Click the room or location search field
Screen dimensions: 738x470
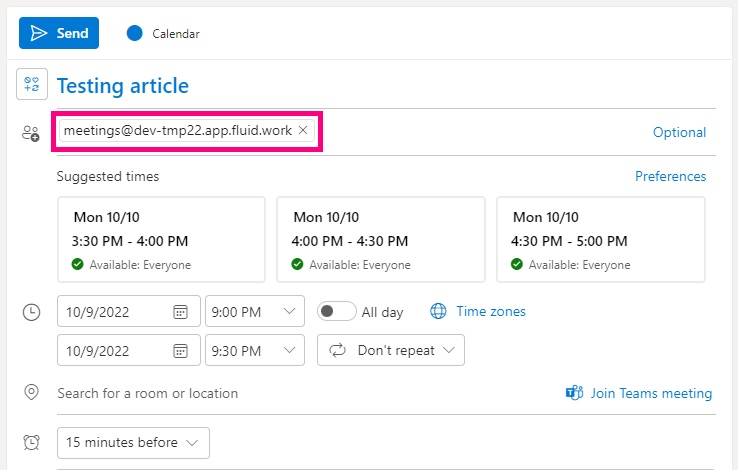[x=306, y=393]
